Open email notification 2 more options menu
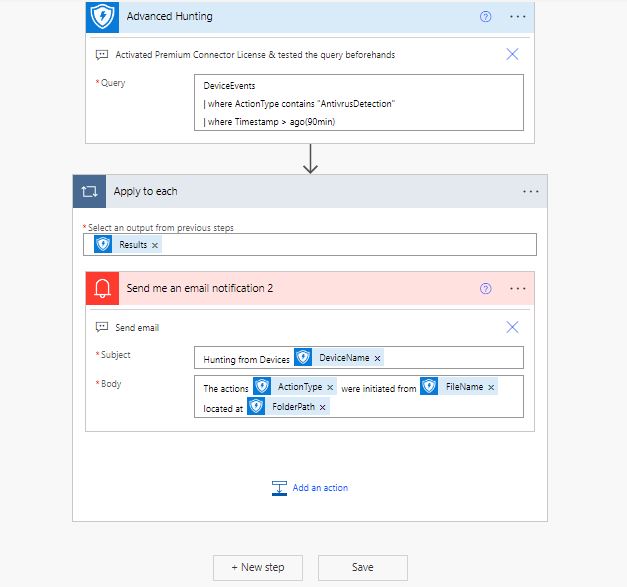Viewport: 627px width, 587px height. (518, 289)
